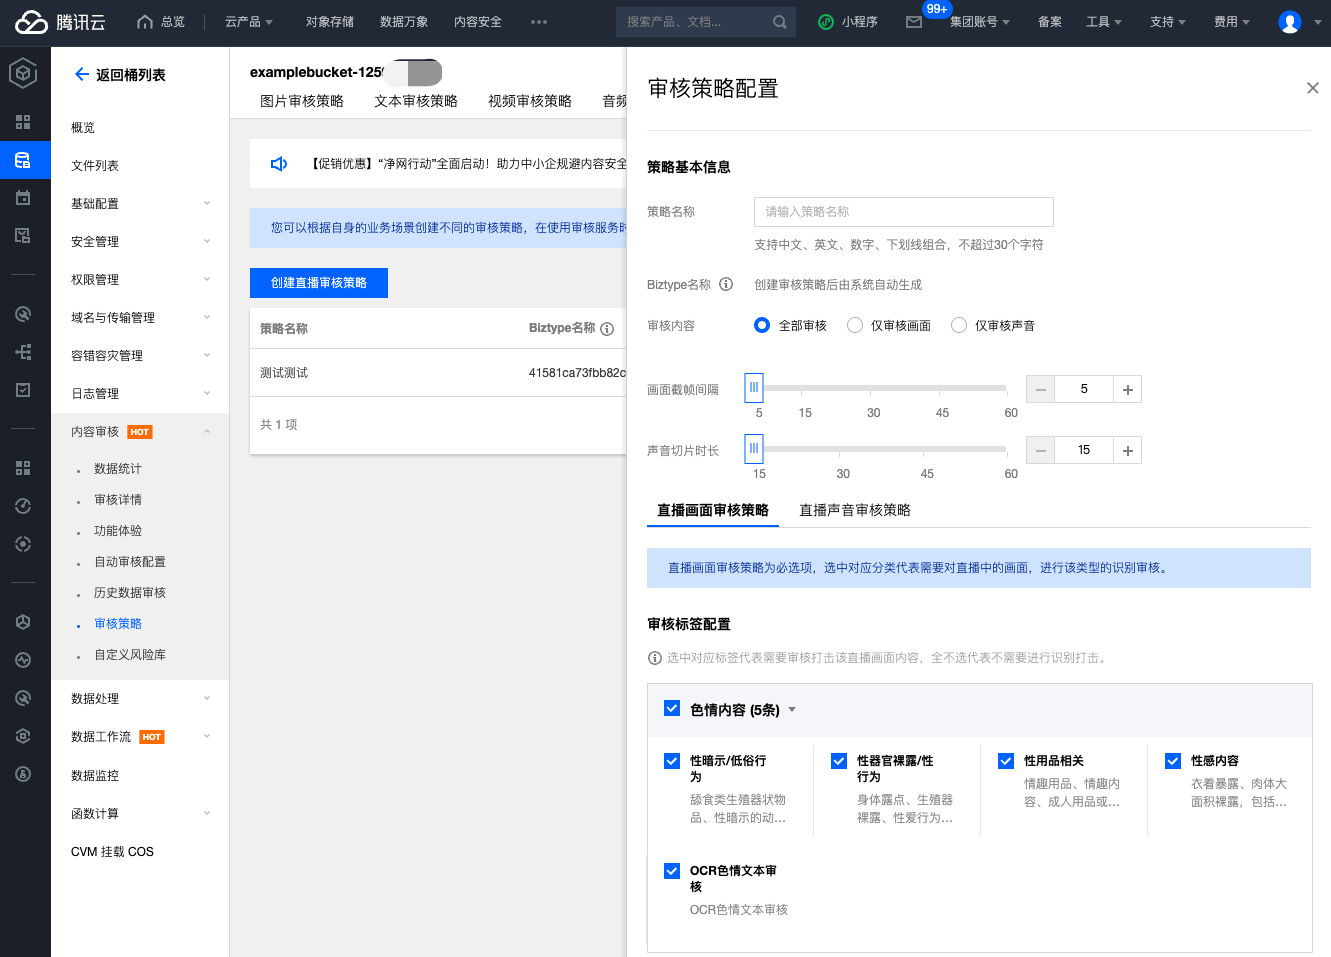Open the mail messages icon
Image resolution: width=1331 pixels, height=957 pixels.
(914, 22)
